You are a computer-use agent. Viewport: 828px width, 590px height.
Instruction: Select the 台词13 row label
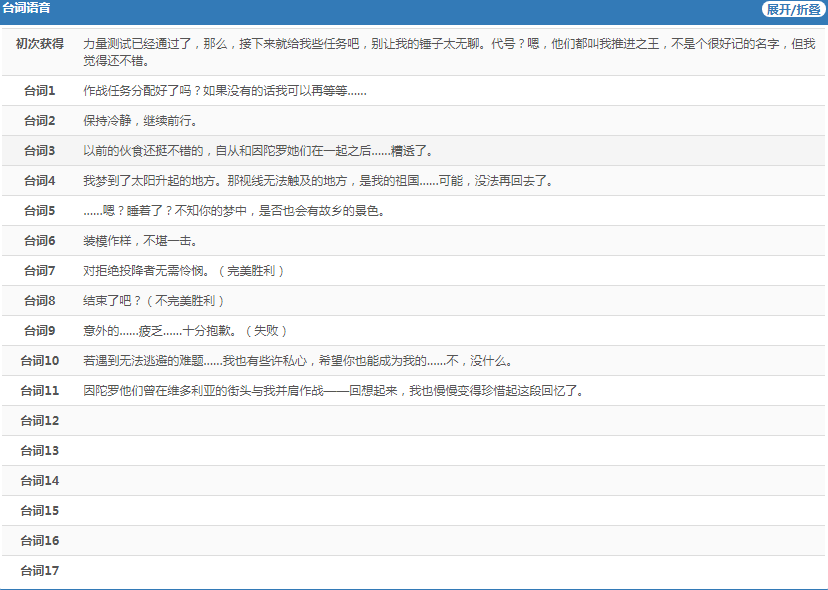click(x=40, y=451)
